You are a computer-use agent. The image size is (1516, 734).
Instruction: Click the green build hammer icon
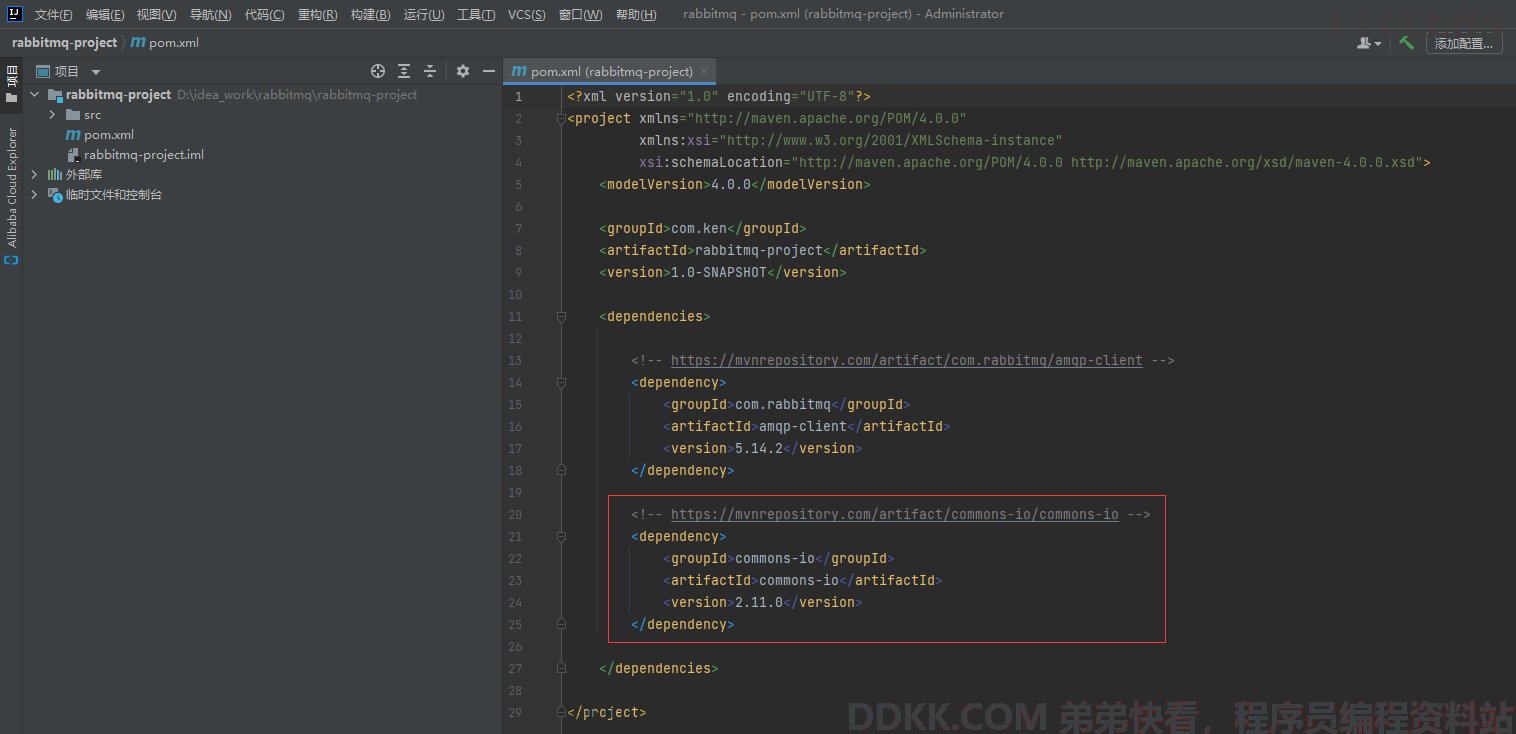(x=1406, y=43)
